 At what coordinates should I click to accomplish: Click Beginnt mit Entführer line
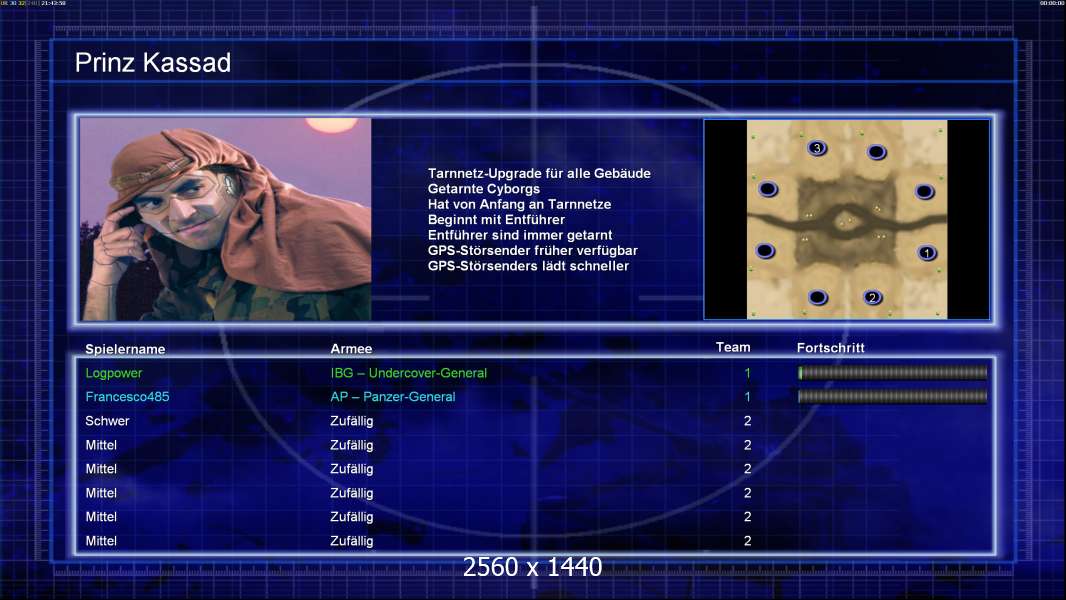click(x=496, y=219)
